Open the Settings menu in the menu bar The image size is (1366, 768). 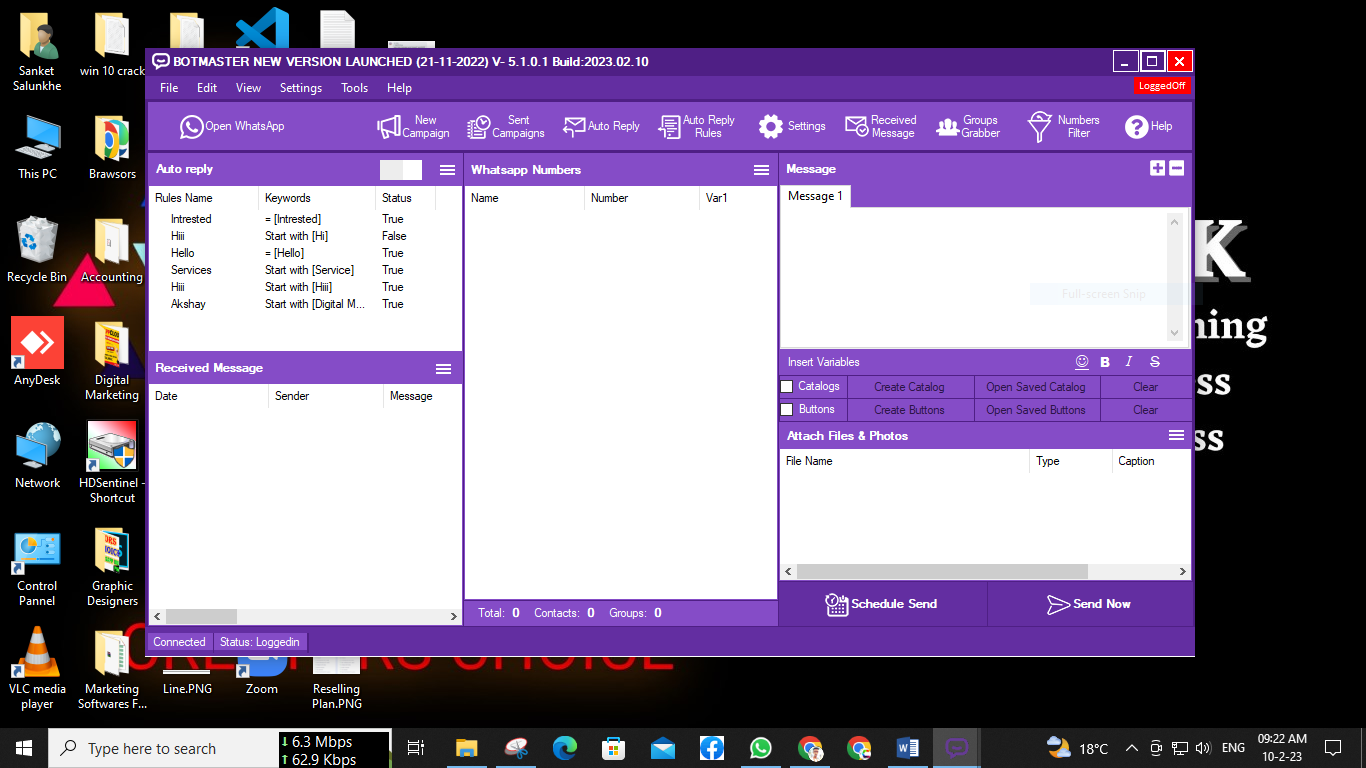pyautogui.click(x=301, y=88)
